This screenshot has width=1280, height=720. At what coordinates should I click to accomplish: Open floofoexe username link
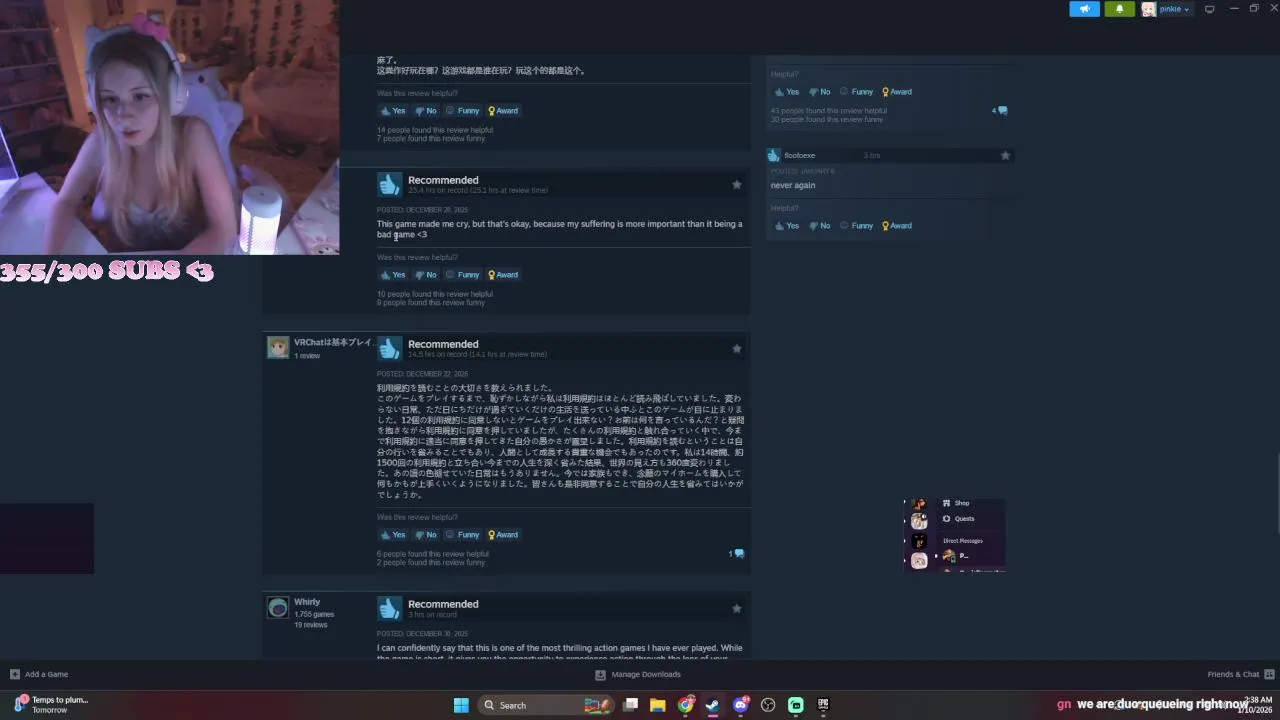(x=799, y=155)
